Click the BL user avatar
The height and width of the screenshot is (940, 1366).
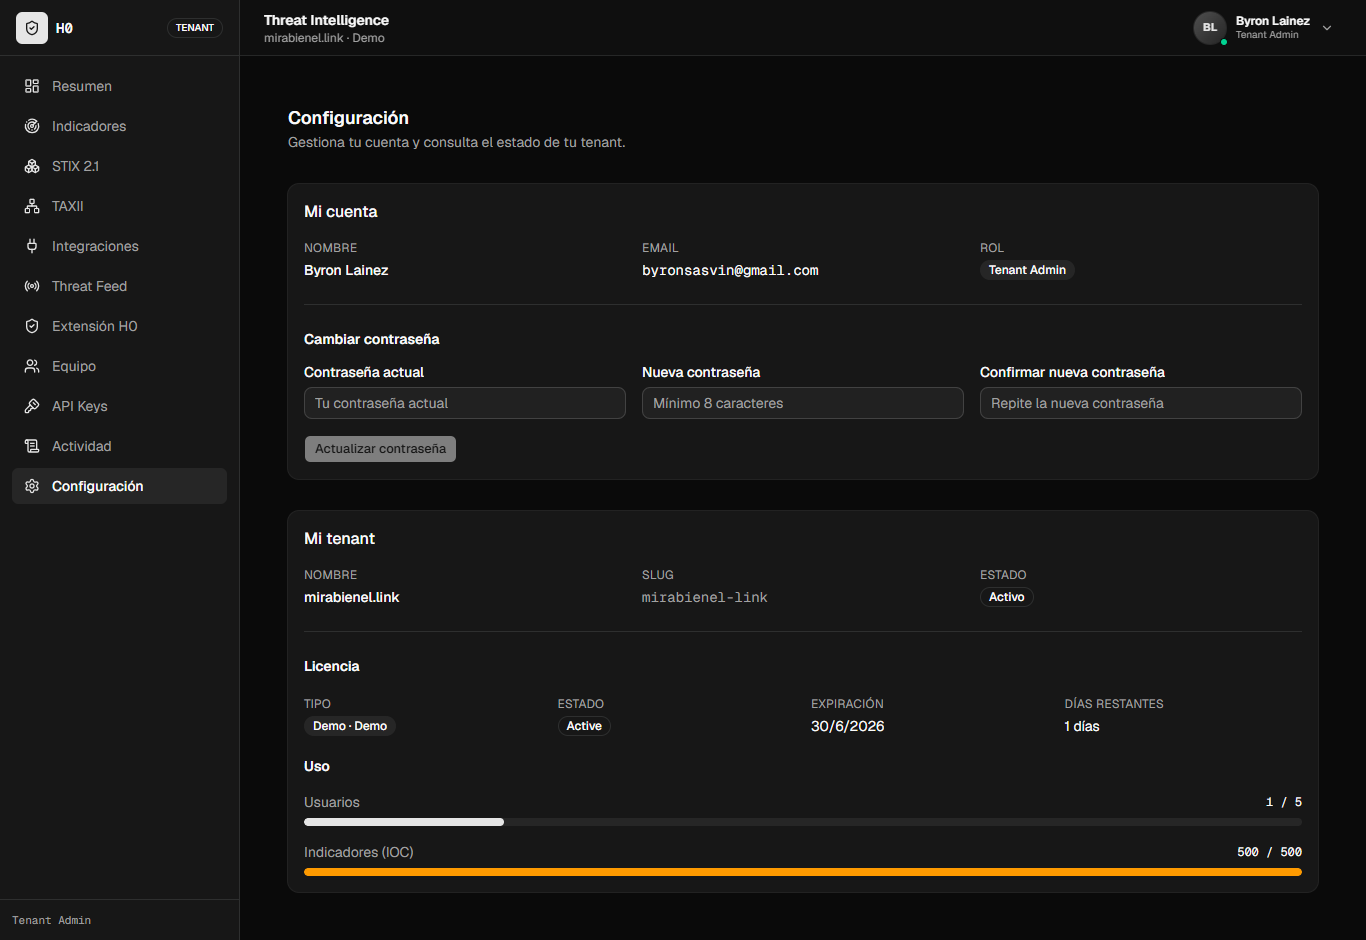[x=1210, y=28]
